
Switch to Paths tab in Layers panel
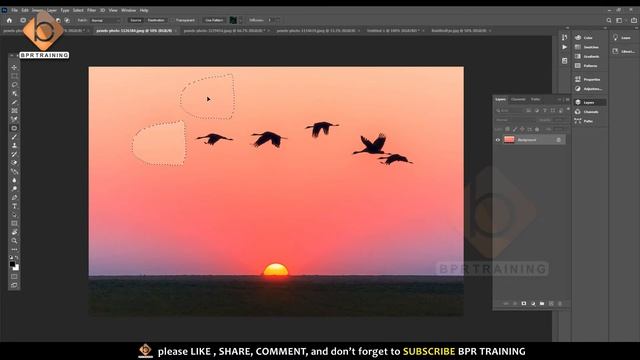(536, 99)
